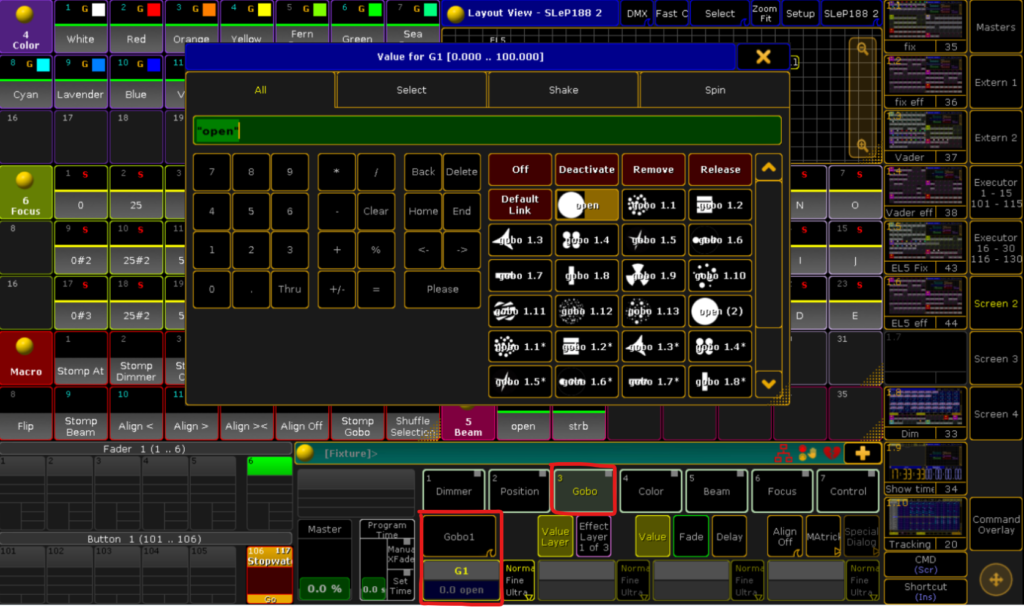
Task: Pick the gobo 1.4 pattern
Action: pyautogui.click(x=586, y=240)
